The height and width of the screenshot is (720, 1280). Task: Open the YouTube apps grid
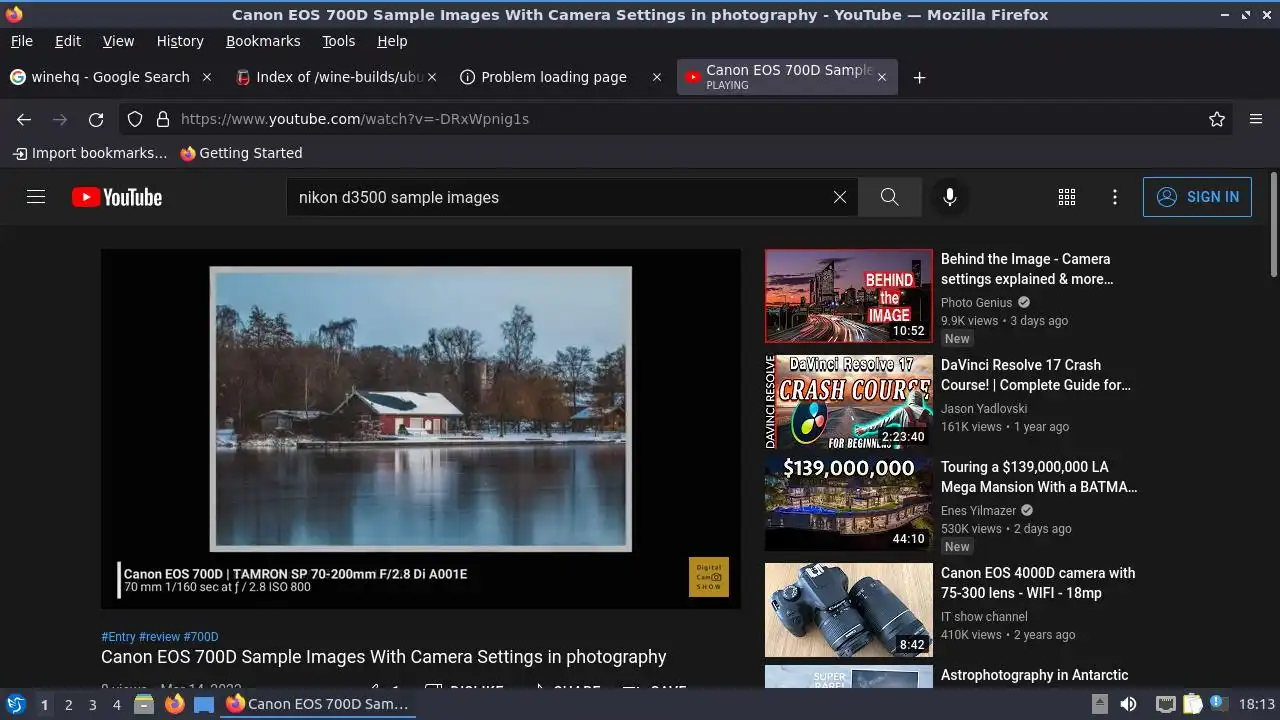tap(1067, 197)
